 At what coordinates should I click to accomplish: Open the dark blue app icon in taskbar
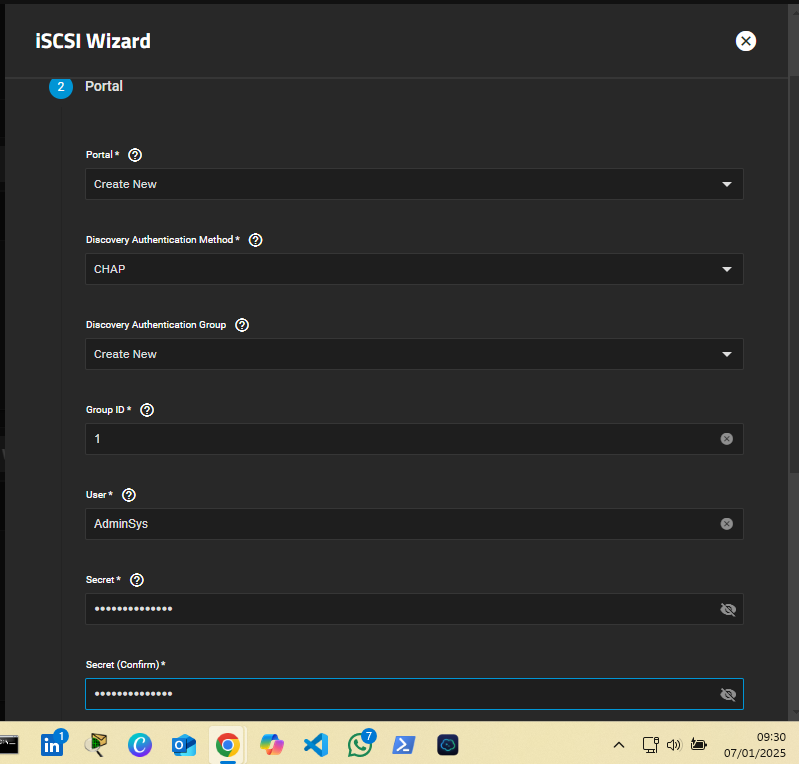448,745
